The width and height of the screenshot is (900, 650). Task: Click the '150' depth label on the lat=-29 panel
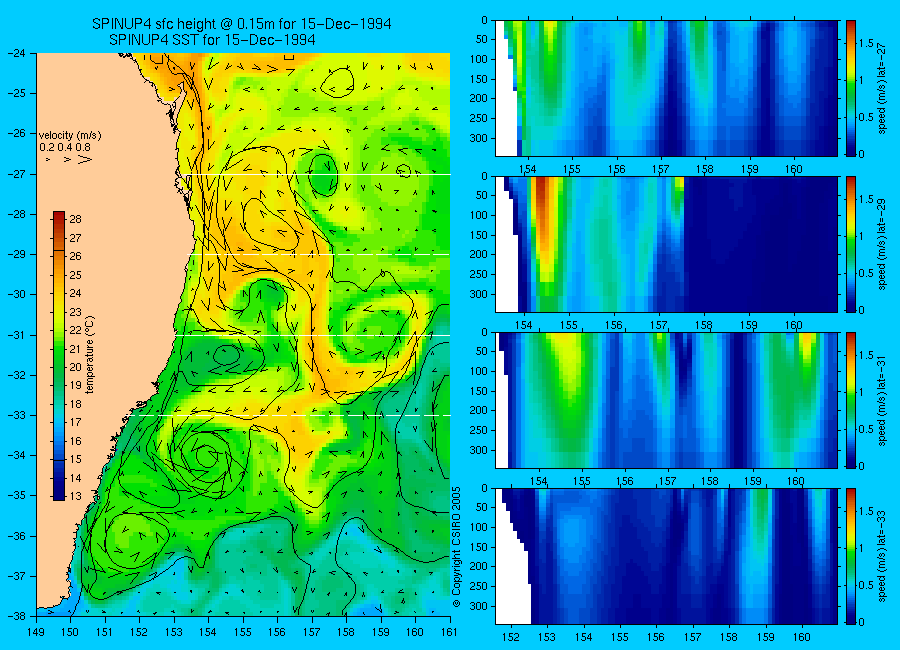tap(479, 235)
